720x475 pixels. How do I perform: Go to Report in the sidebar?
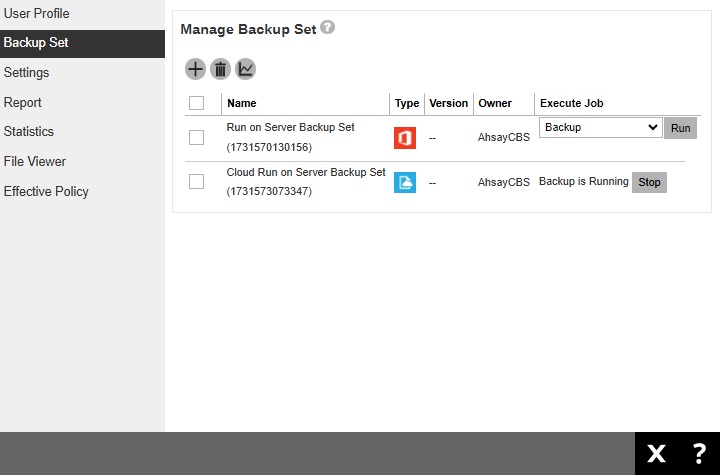tap(22, 102)
